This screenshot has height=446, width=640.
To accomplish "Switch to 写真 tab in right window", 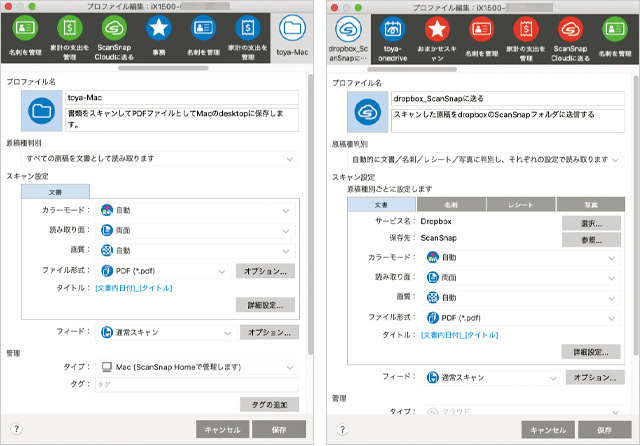I will 591,204.
